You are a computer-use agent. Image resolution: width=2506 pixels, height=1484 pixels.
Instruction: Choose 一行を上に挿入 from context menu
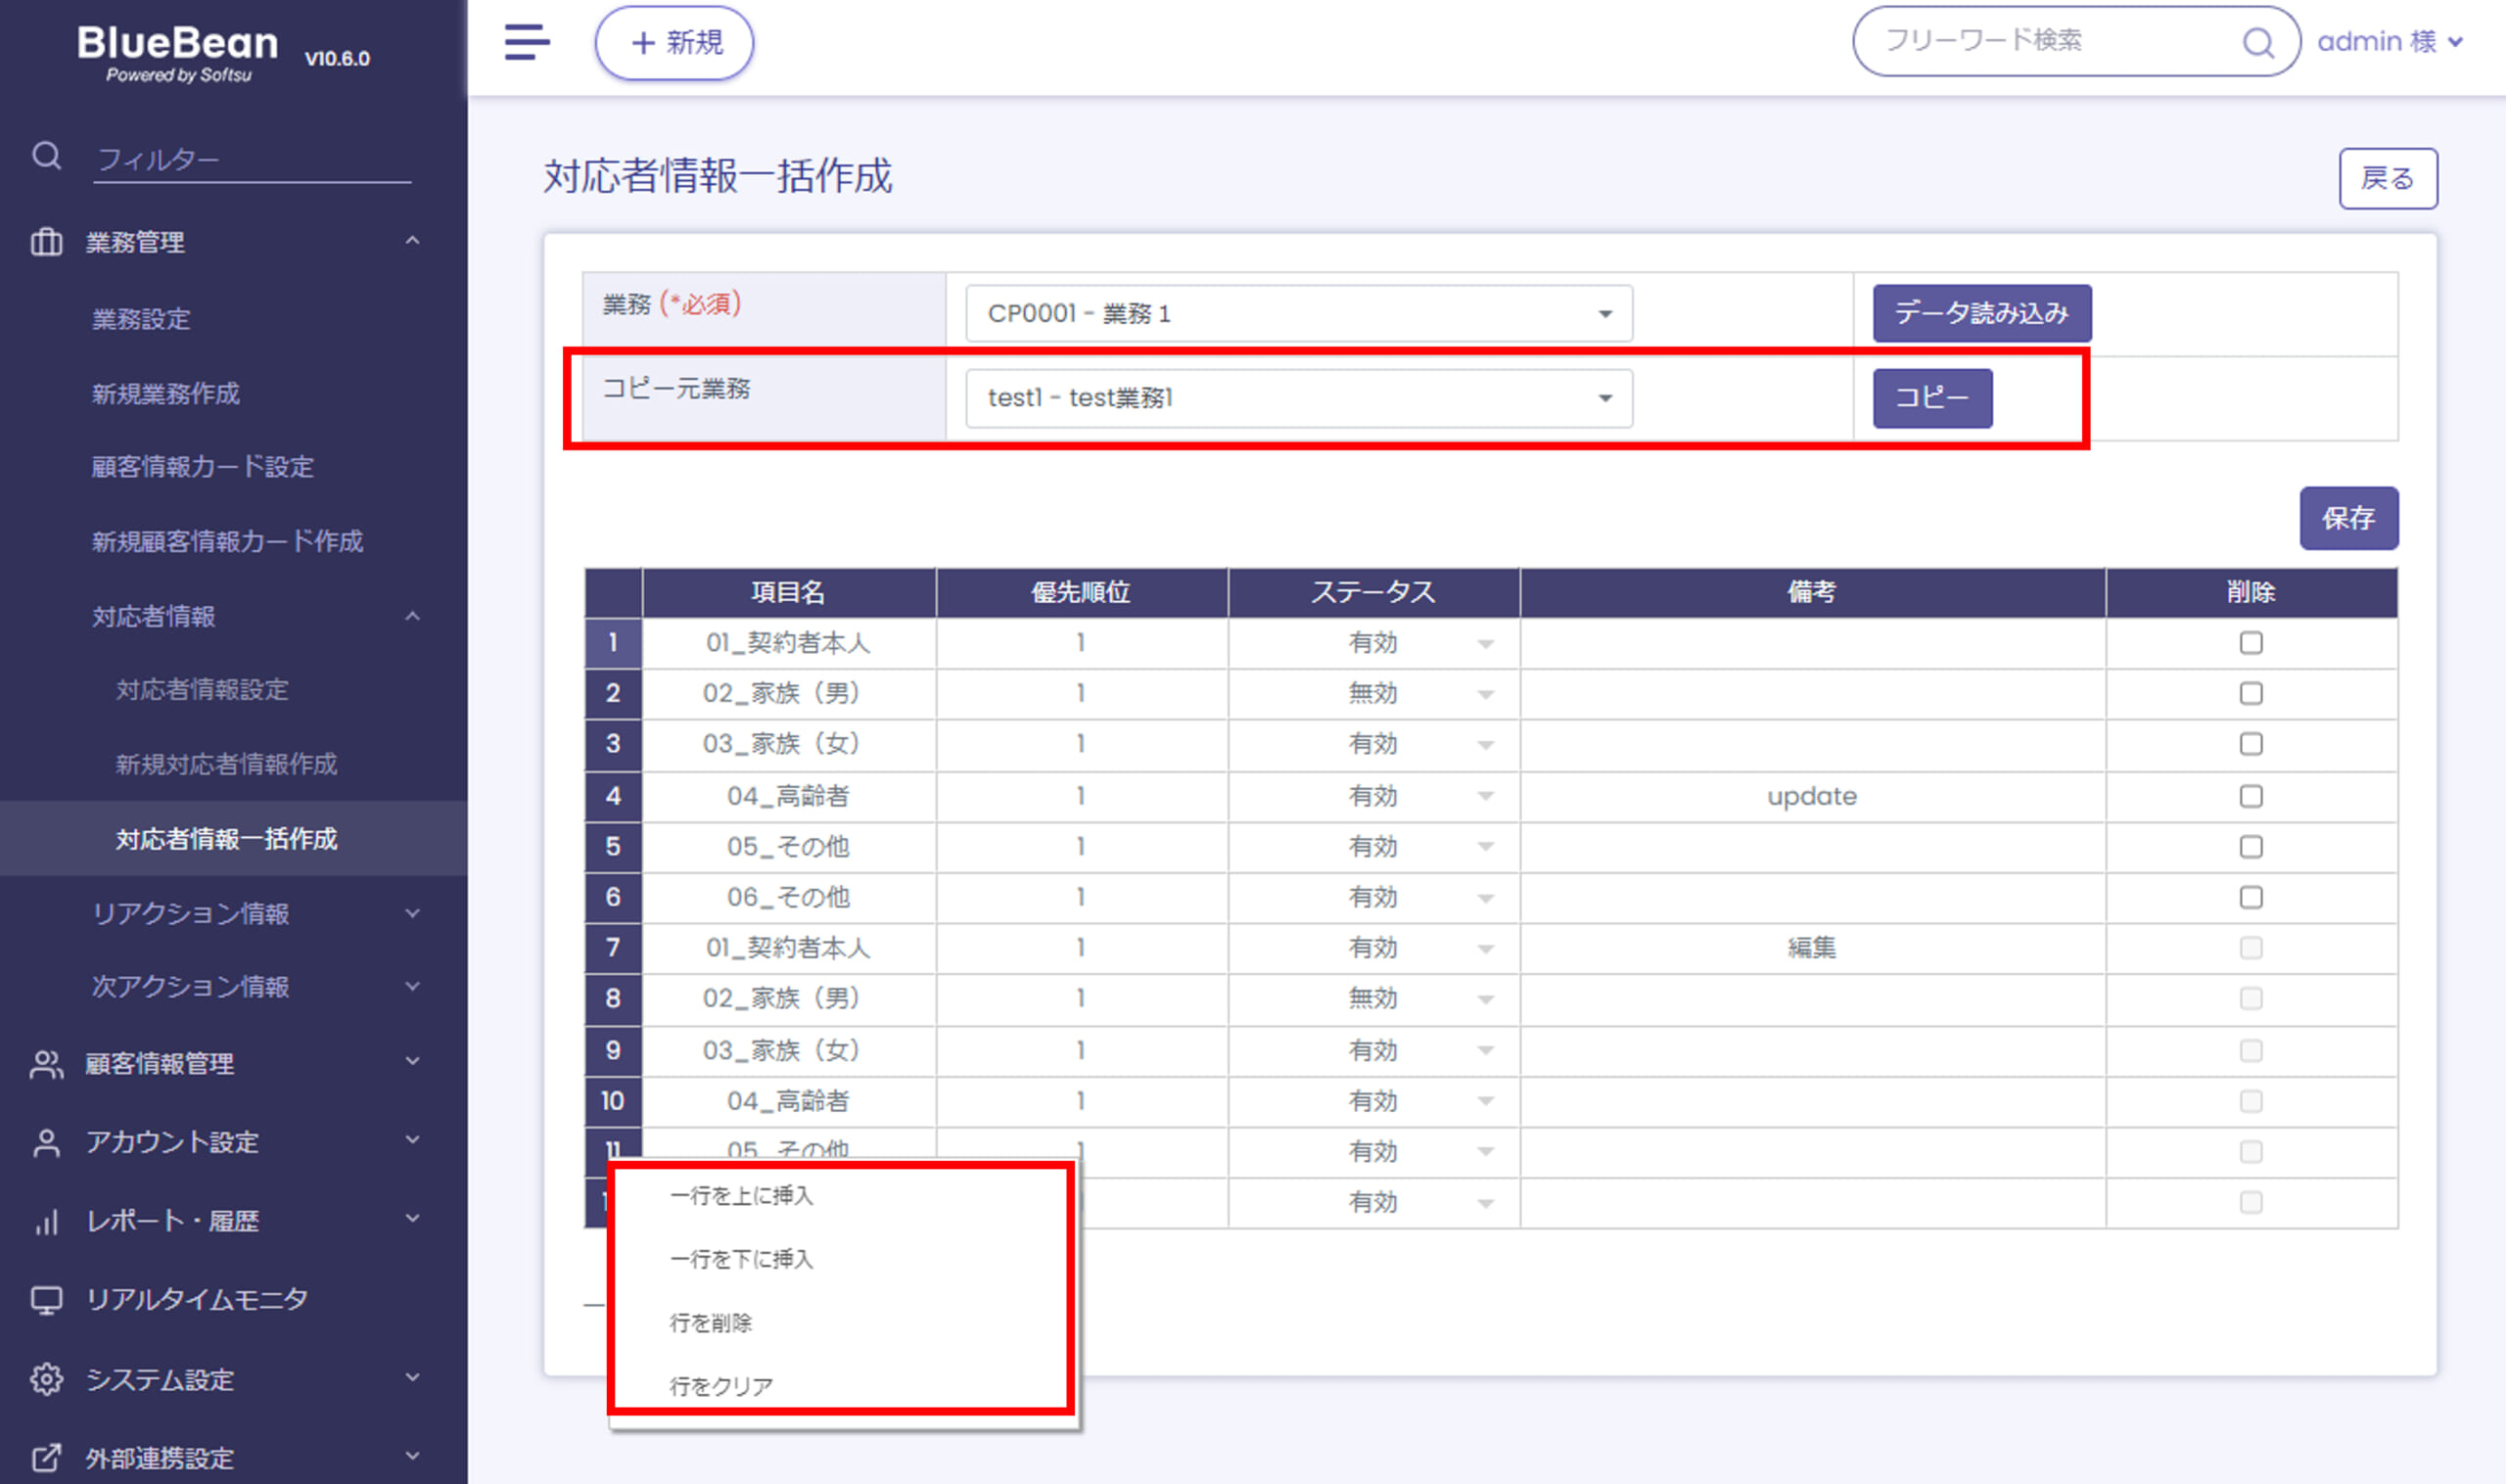(x=741, y=1195)
